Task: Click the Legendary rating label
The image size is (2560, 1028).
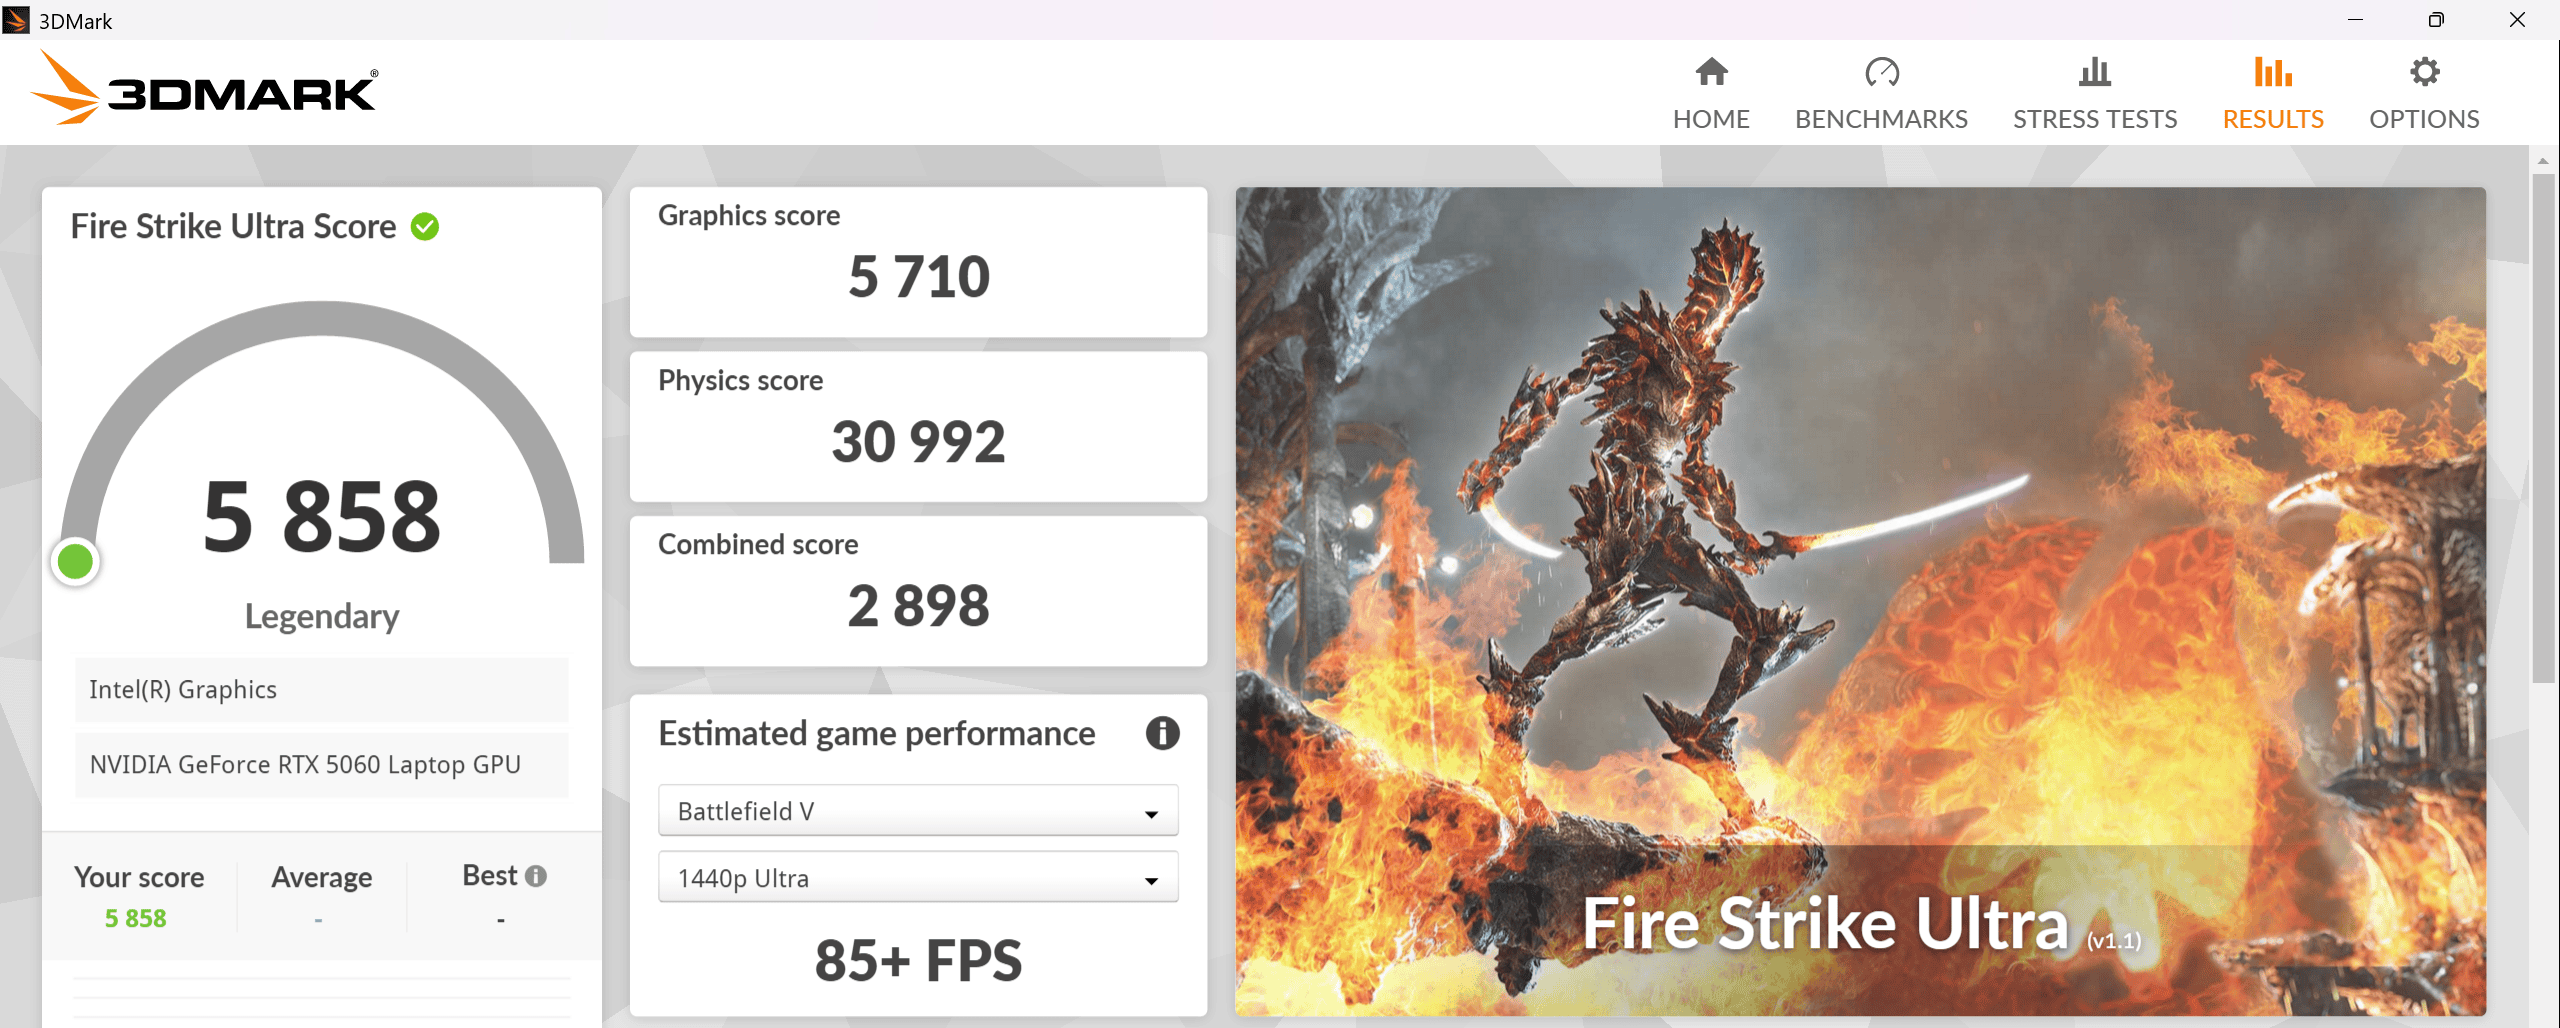Action: pos(321,616)
